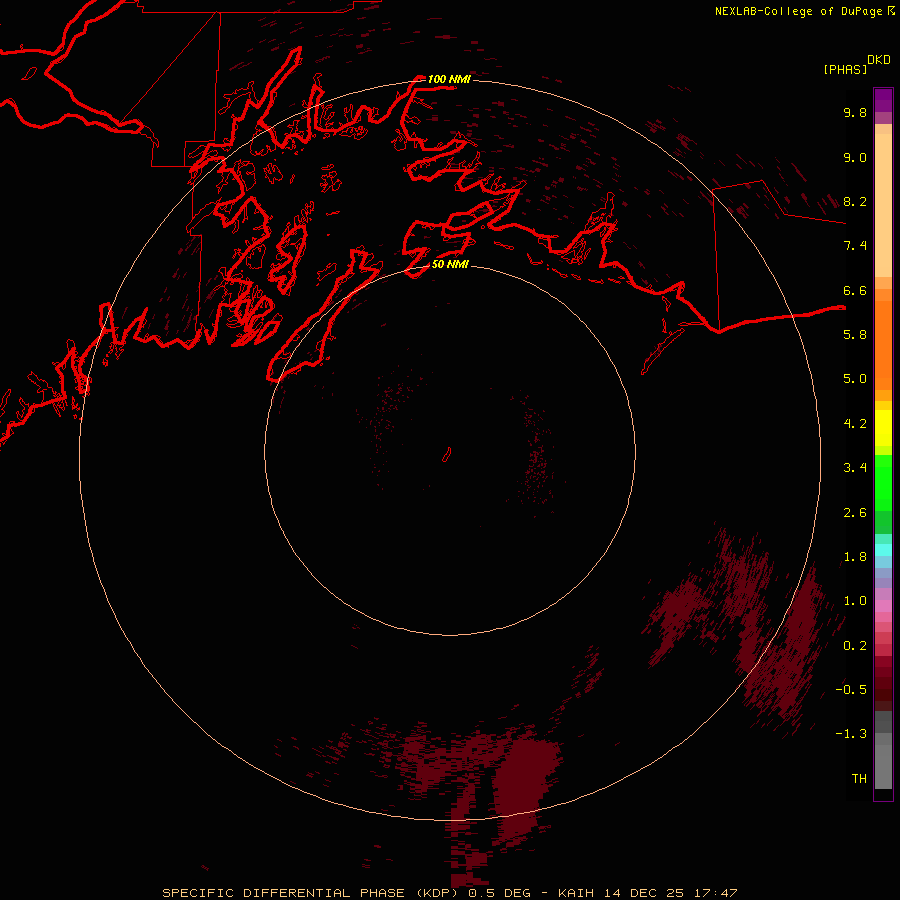Click the 7.4 legend value
900x900 pixels.
pos(855,246)
